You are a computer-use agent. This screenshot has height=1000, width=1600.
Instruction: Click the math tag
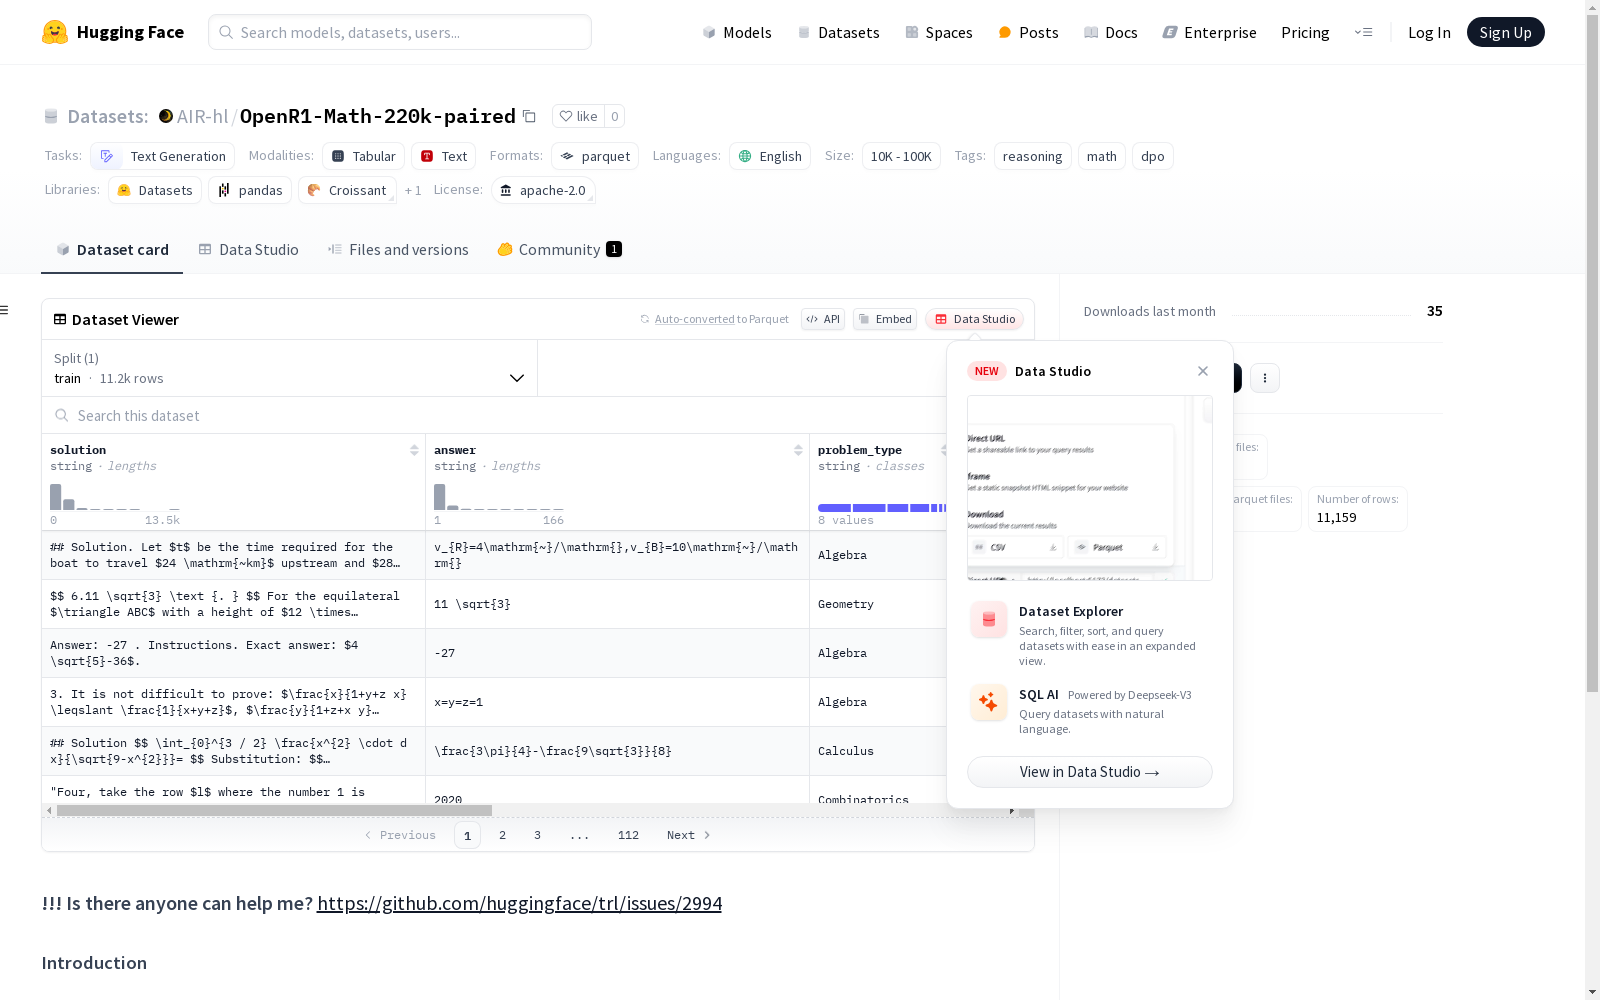pyautogui.click(x=1102, y=156)
